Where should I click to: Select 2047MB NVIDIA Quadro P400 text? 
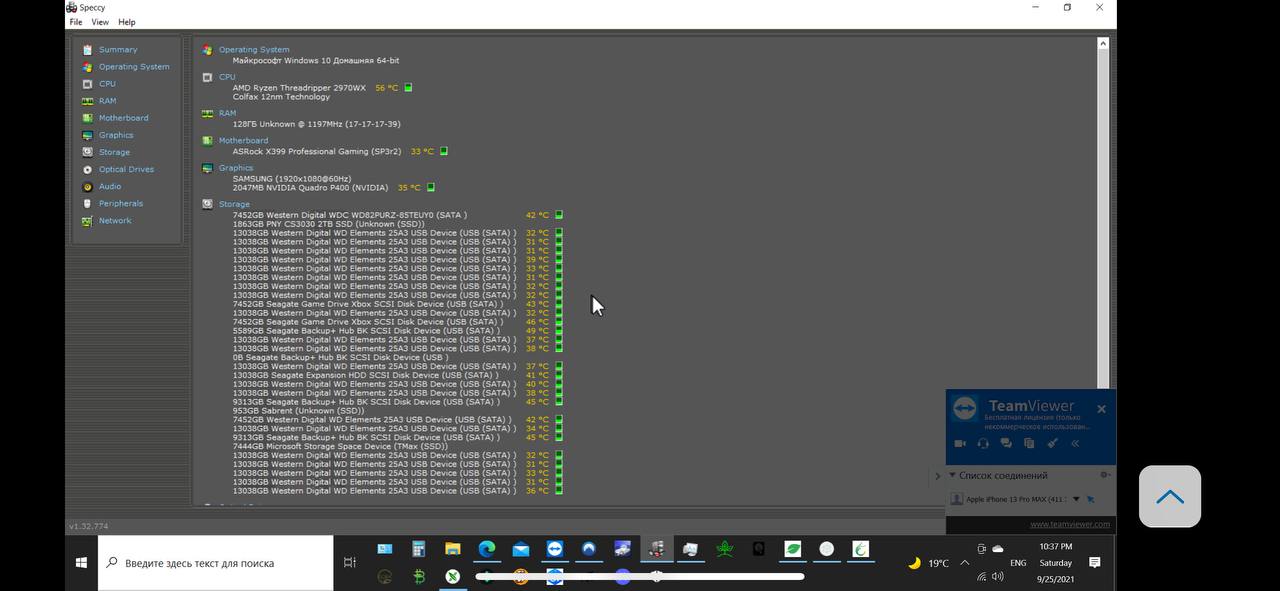[310, 187]
